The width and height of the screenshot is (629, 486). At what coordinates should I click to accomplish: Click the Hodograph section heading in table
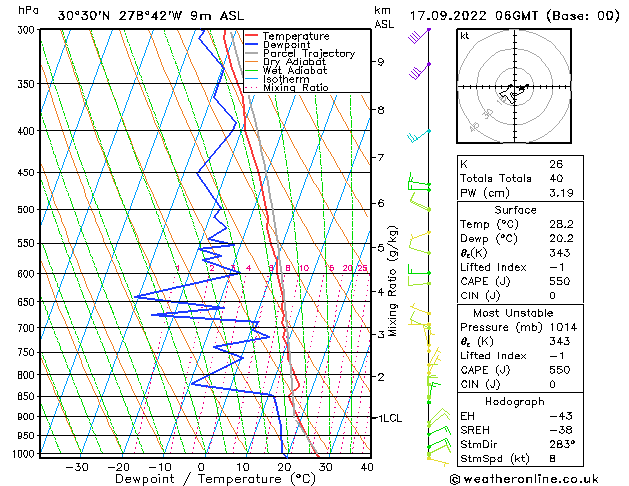[515, 402]
